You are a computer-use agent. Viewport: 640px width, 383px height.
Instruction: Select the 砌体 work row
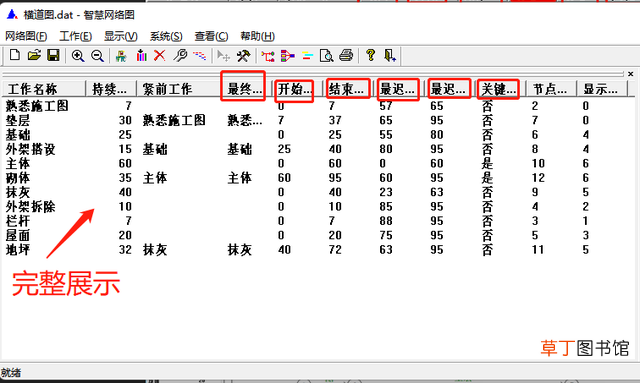[x=18, y=178]
